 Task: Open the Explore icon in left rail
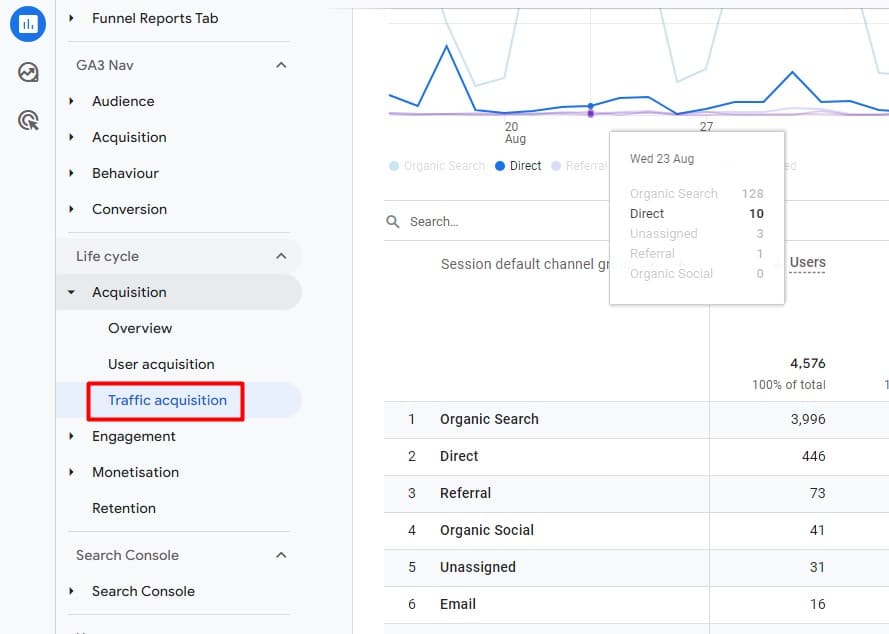pyautogui.click(x=28, y=72)
